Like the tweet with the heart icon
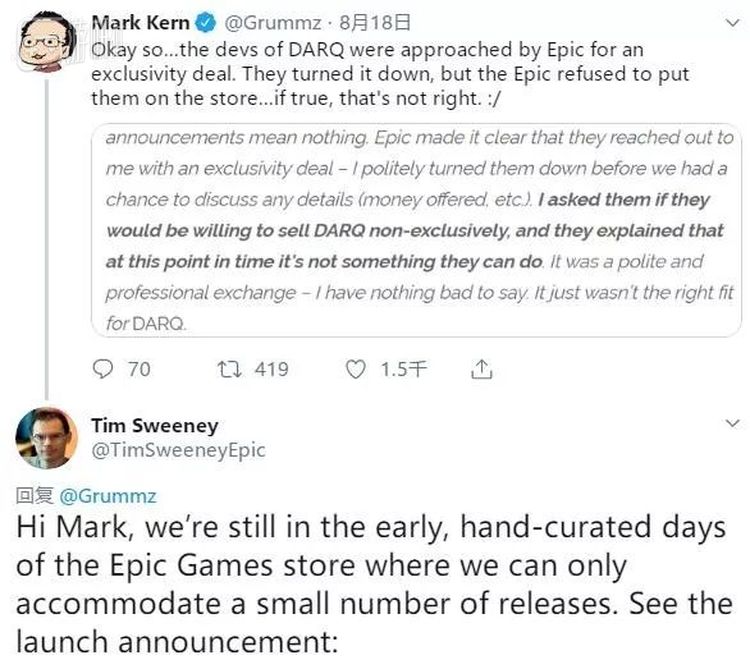This screenshot has width=750, height=669. point(356,370)
